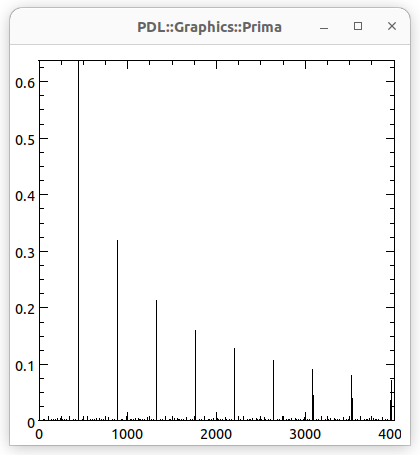
Task: Click the double peak just past x=3000
Action: (x=313, y=395)
